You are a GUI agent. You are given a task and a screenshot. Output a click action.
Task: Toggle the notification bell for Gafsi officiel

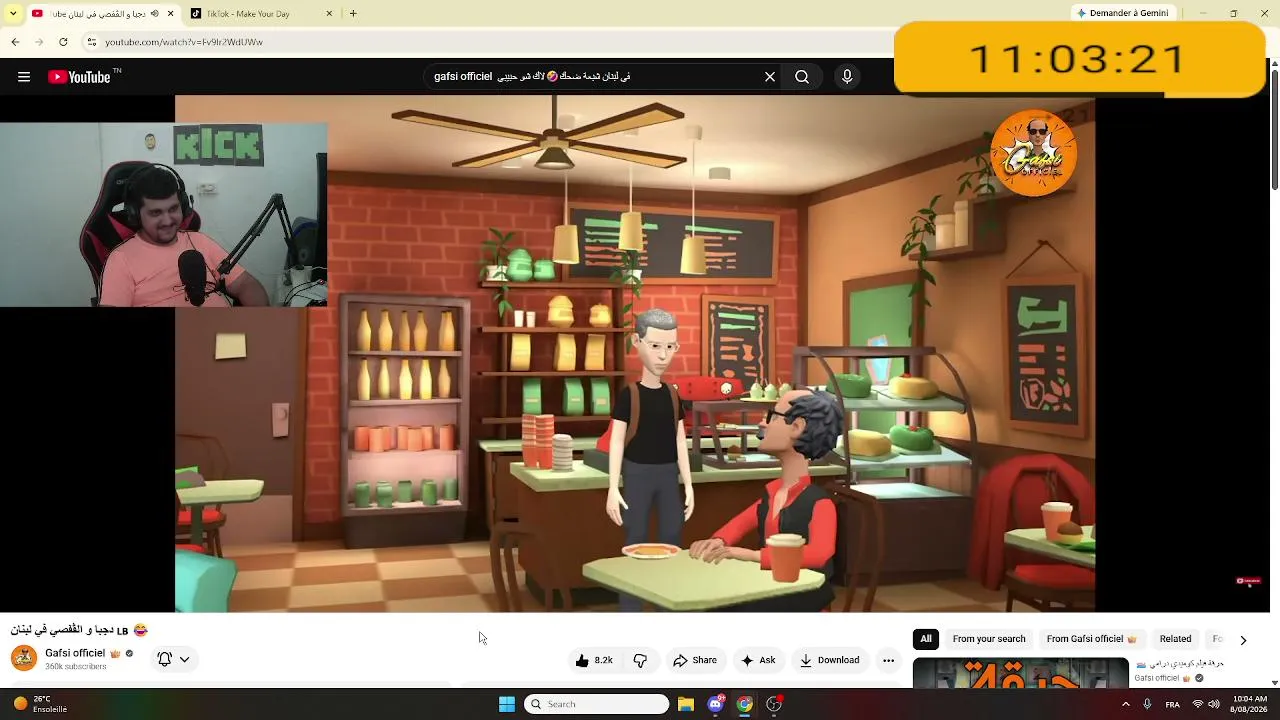165,659
